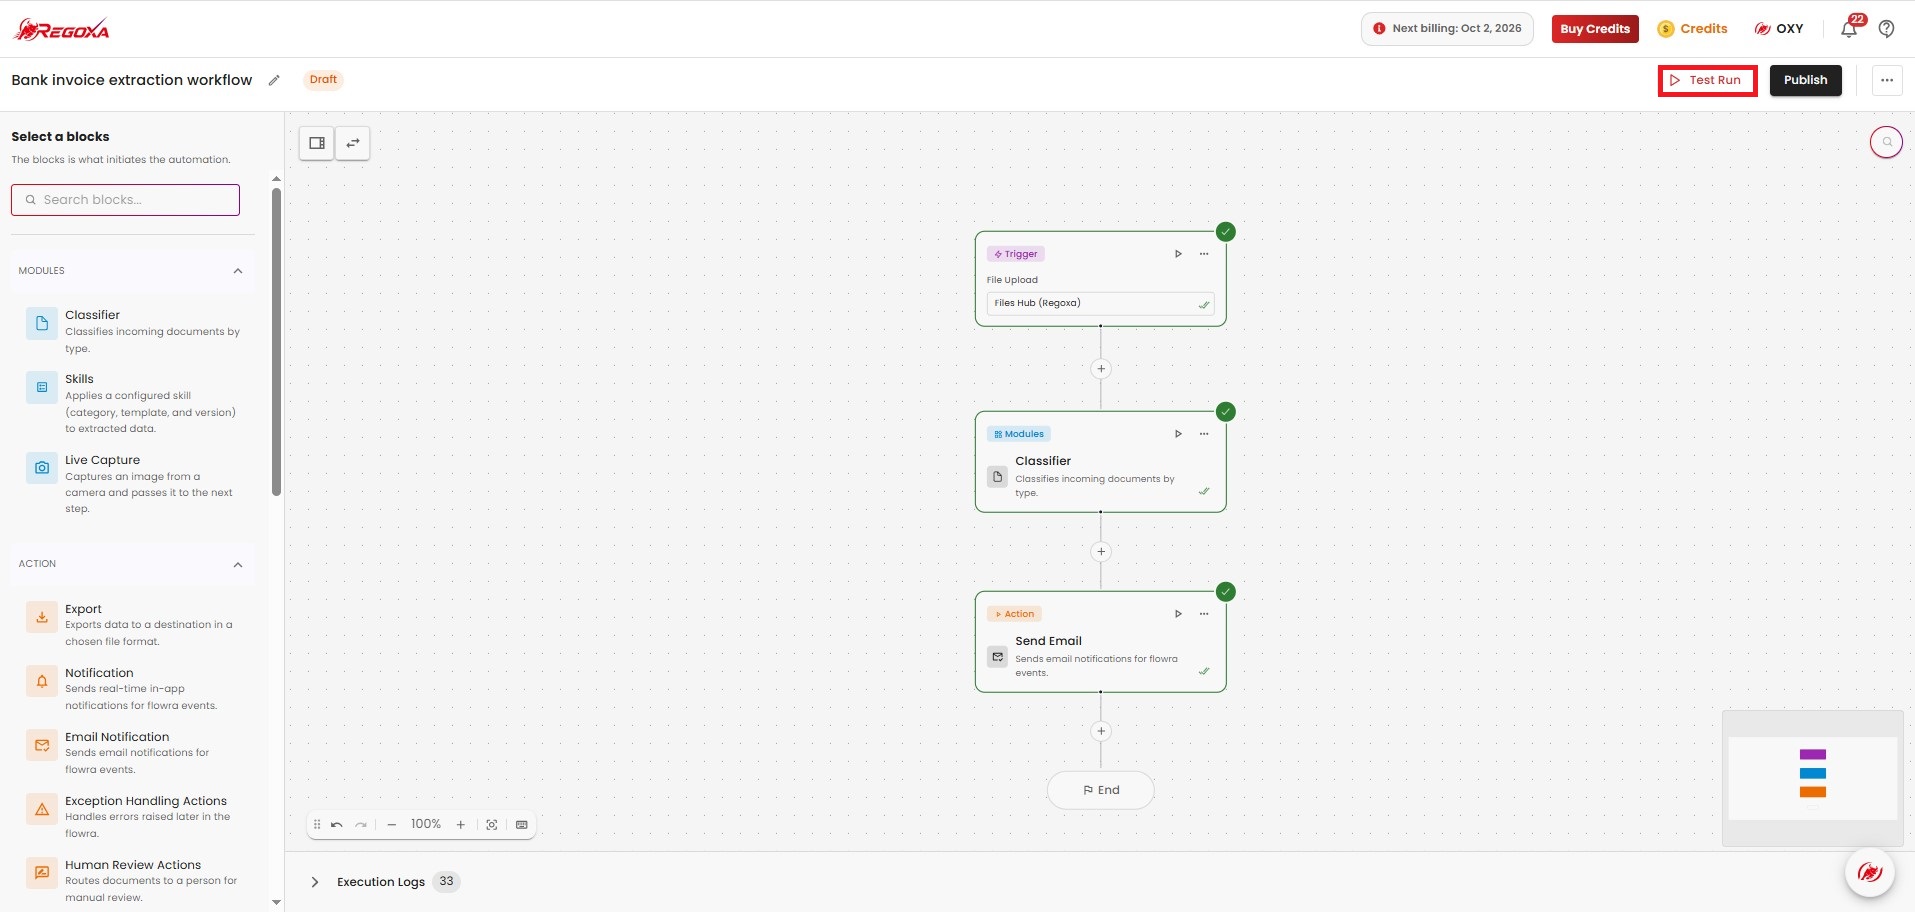The width and height of the screenshot is (1915, 918).
Task: Open Classifier block more options
Action: pyautogui.click(x=1204, y=434)
